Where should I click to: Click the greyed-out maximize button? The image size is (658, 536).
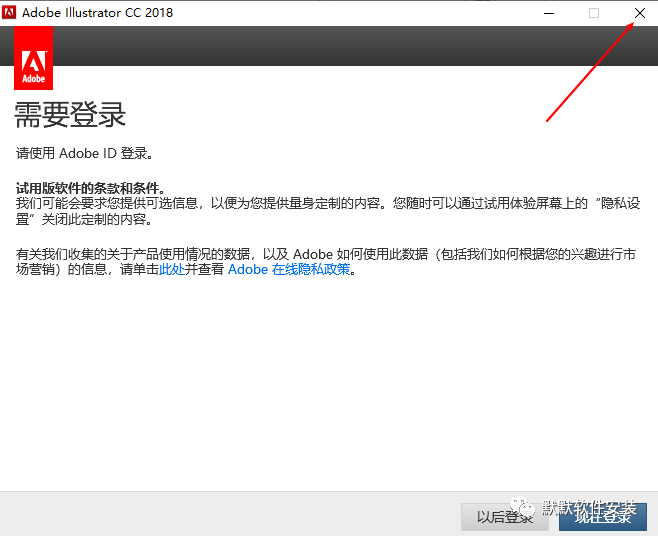coord(594,13)
